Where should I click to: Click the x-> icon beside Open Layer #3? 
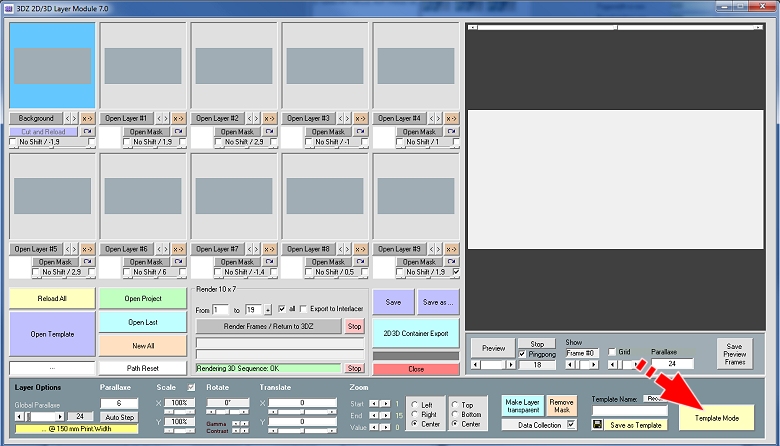point(360,118)
